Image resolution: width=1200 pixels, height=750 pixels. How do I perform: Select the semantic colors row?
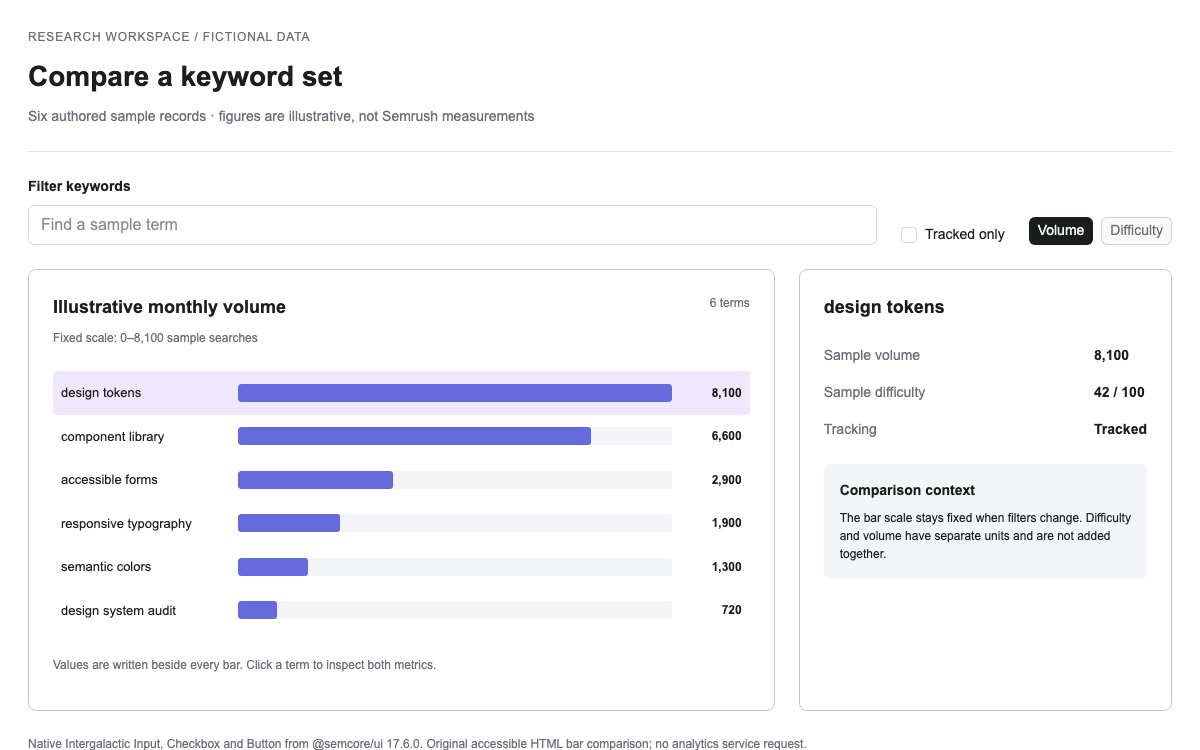401,567
